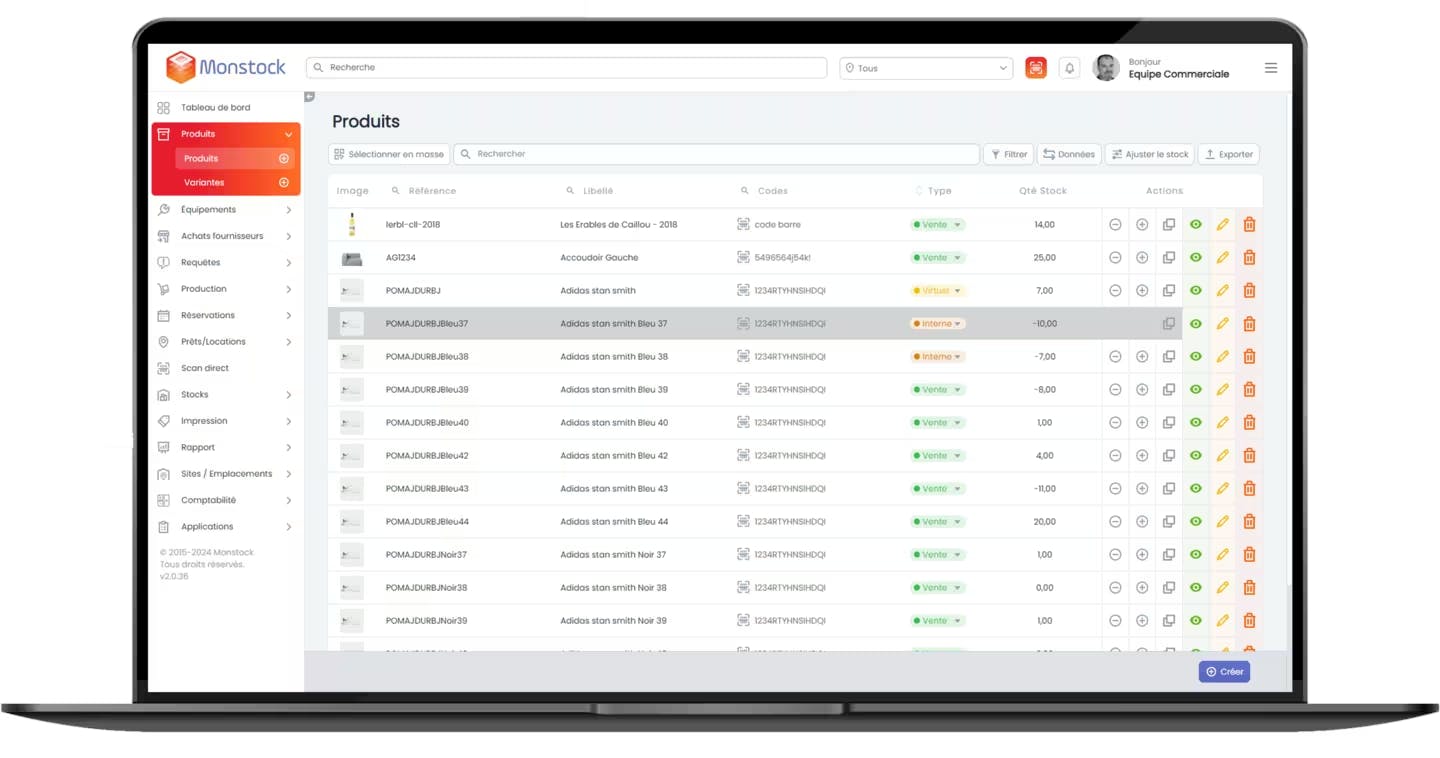The height and width of the screenshot is (758, 1440).
Task: Click barcode icon in AG1234 row
Action: pos(743,258)
